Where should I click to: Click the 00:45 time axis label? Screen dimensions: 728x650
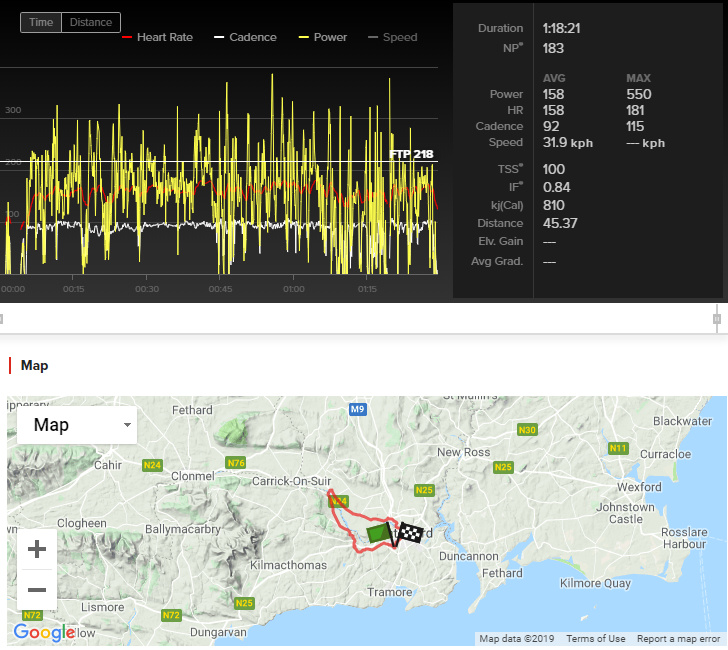220,289
